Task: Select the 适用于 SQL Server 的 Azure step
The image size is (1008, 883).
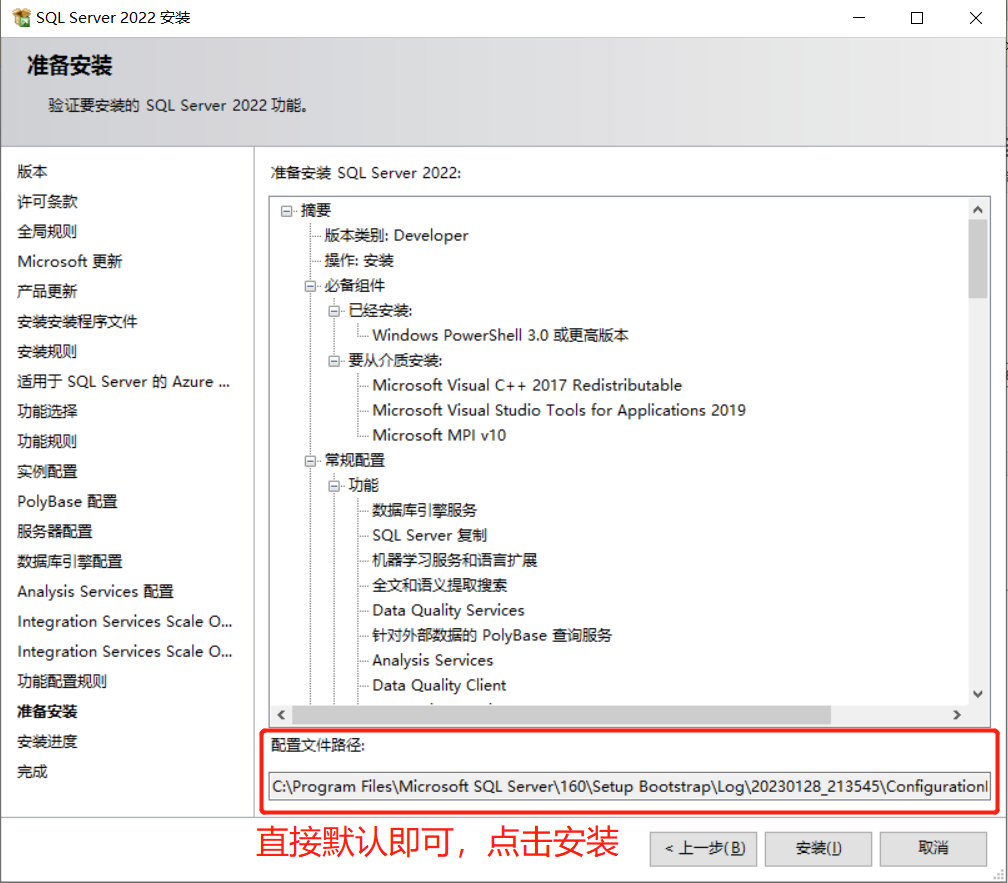Action: pos(123,382)
